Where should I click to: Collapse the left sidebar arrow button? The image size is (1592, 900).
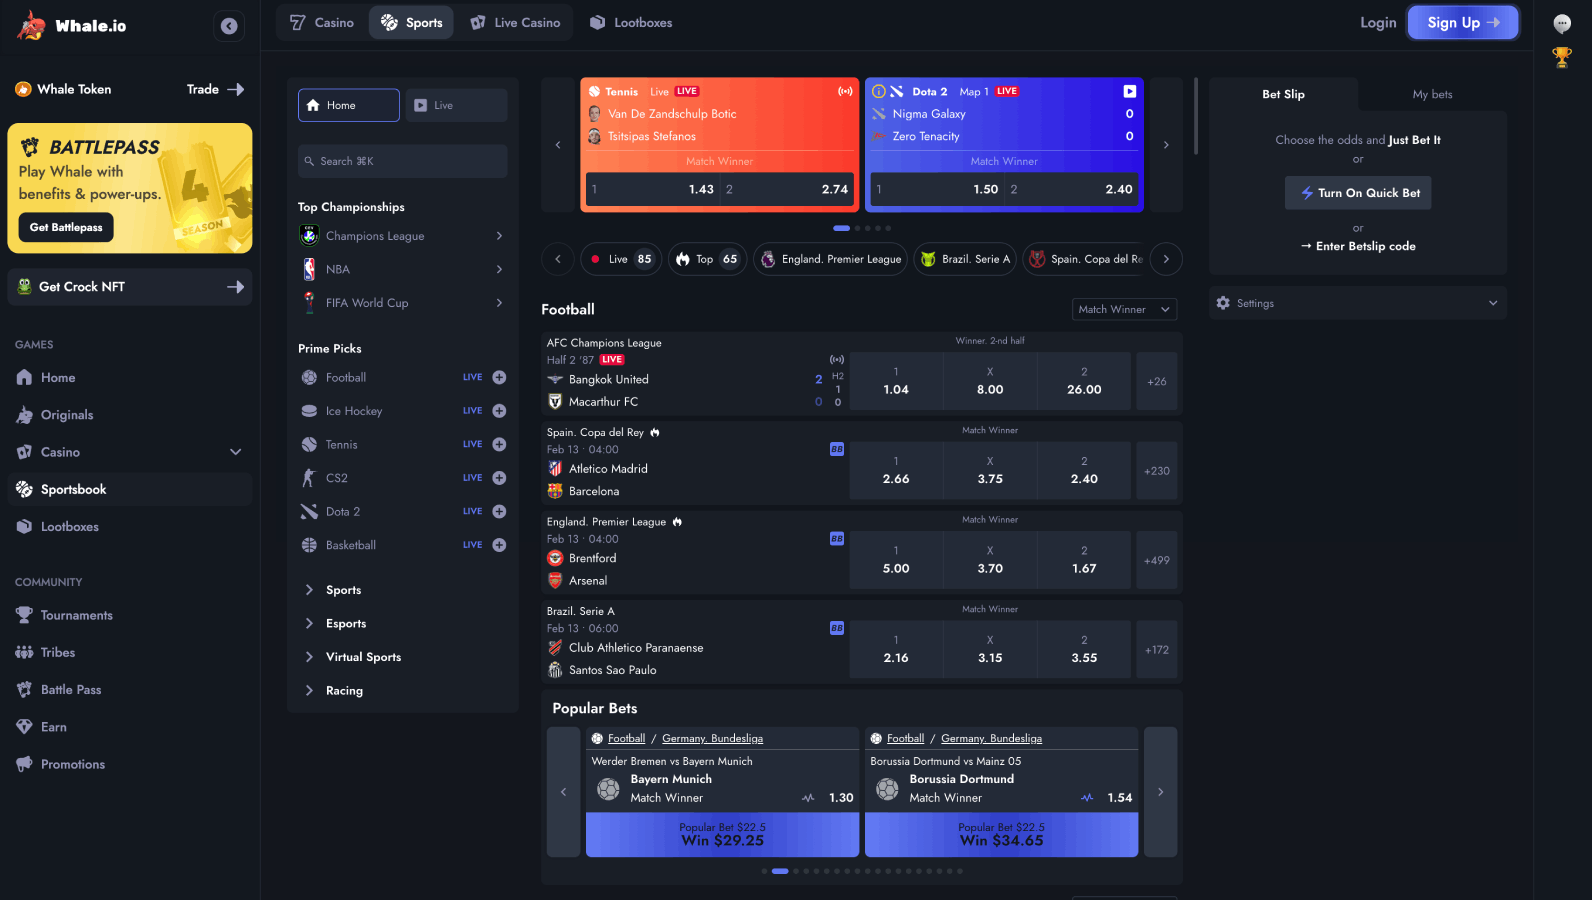pyautogui.click(x=229, y=26)
